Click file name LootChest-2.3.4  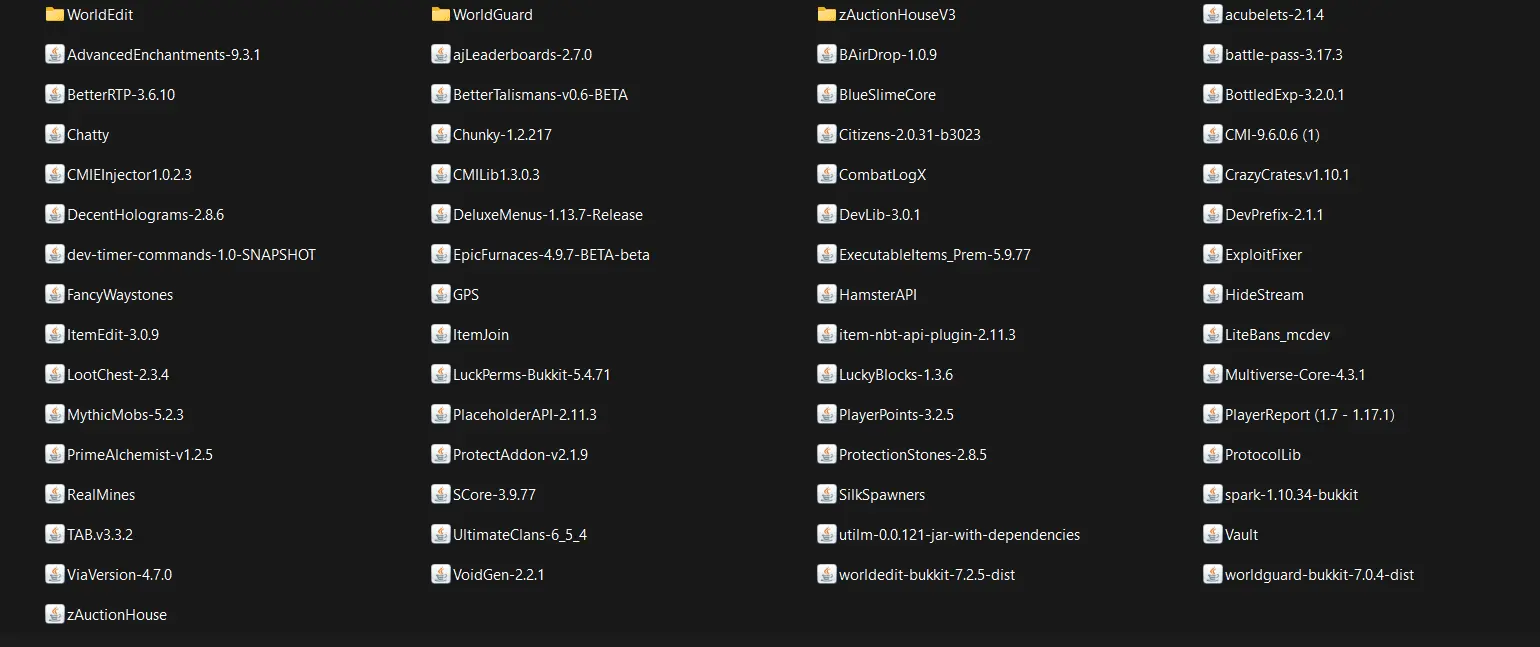coord(118,375)
